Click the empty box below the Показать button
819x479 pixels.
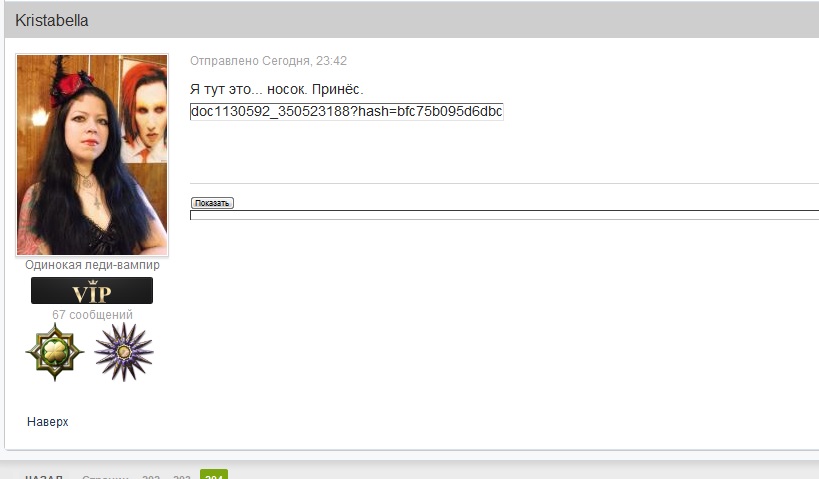[505, 215]
